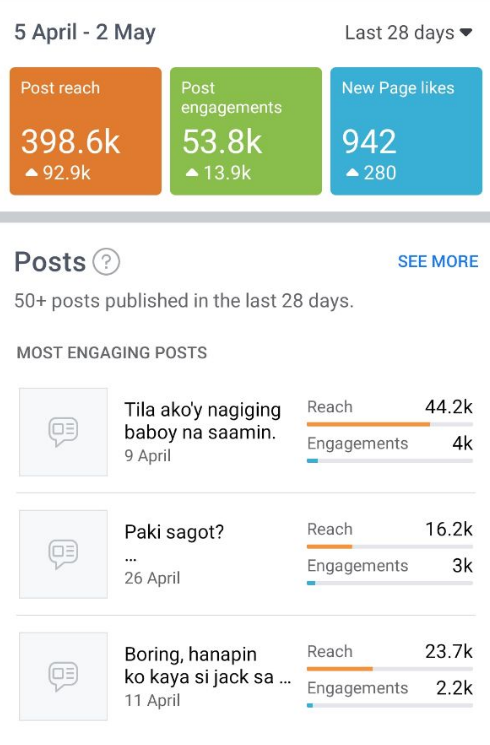The image size is (490, 745).
Task: Click the dropdown arrow beside Last 28 days
Action: (466, 32)
